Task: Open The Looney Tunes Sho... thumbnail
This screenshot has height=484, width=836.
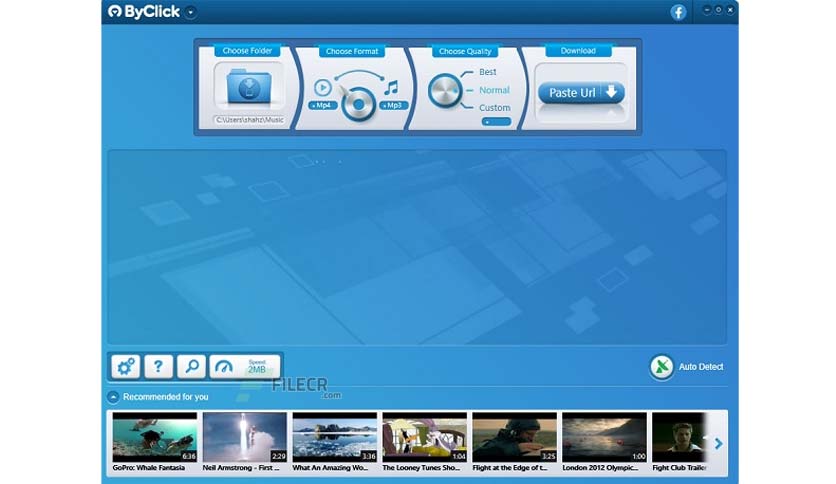Action: point(424,437)
